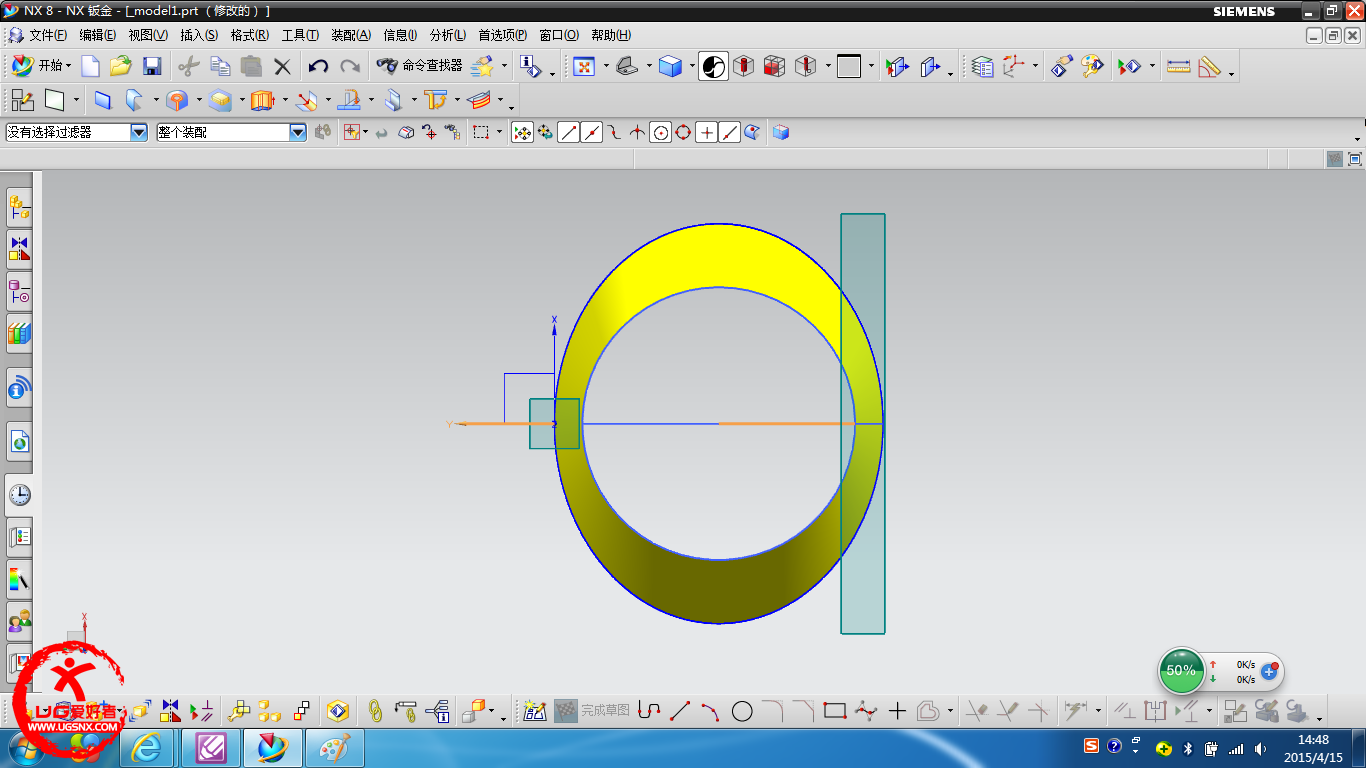Image resolution: width=1366 pixels, height=768 pixels.
Task: Click the Sketch icon in the sheet metal toolbar
Action: 22,100
